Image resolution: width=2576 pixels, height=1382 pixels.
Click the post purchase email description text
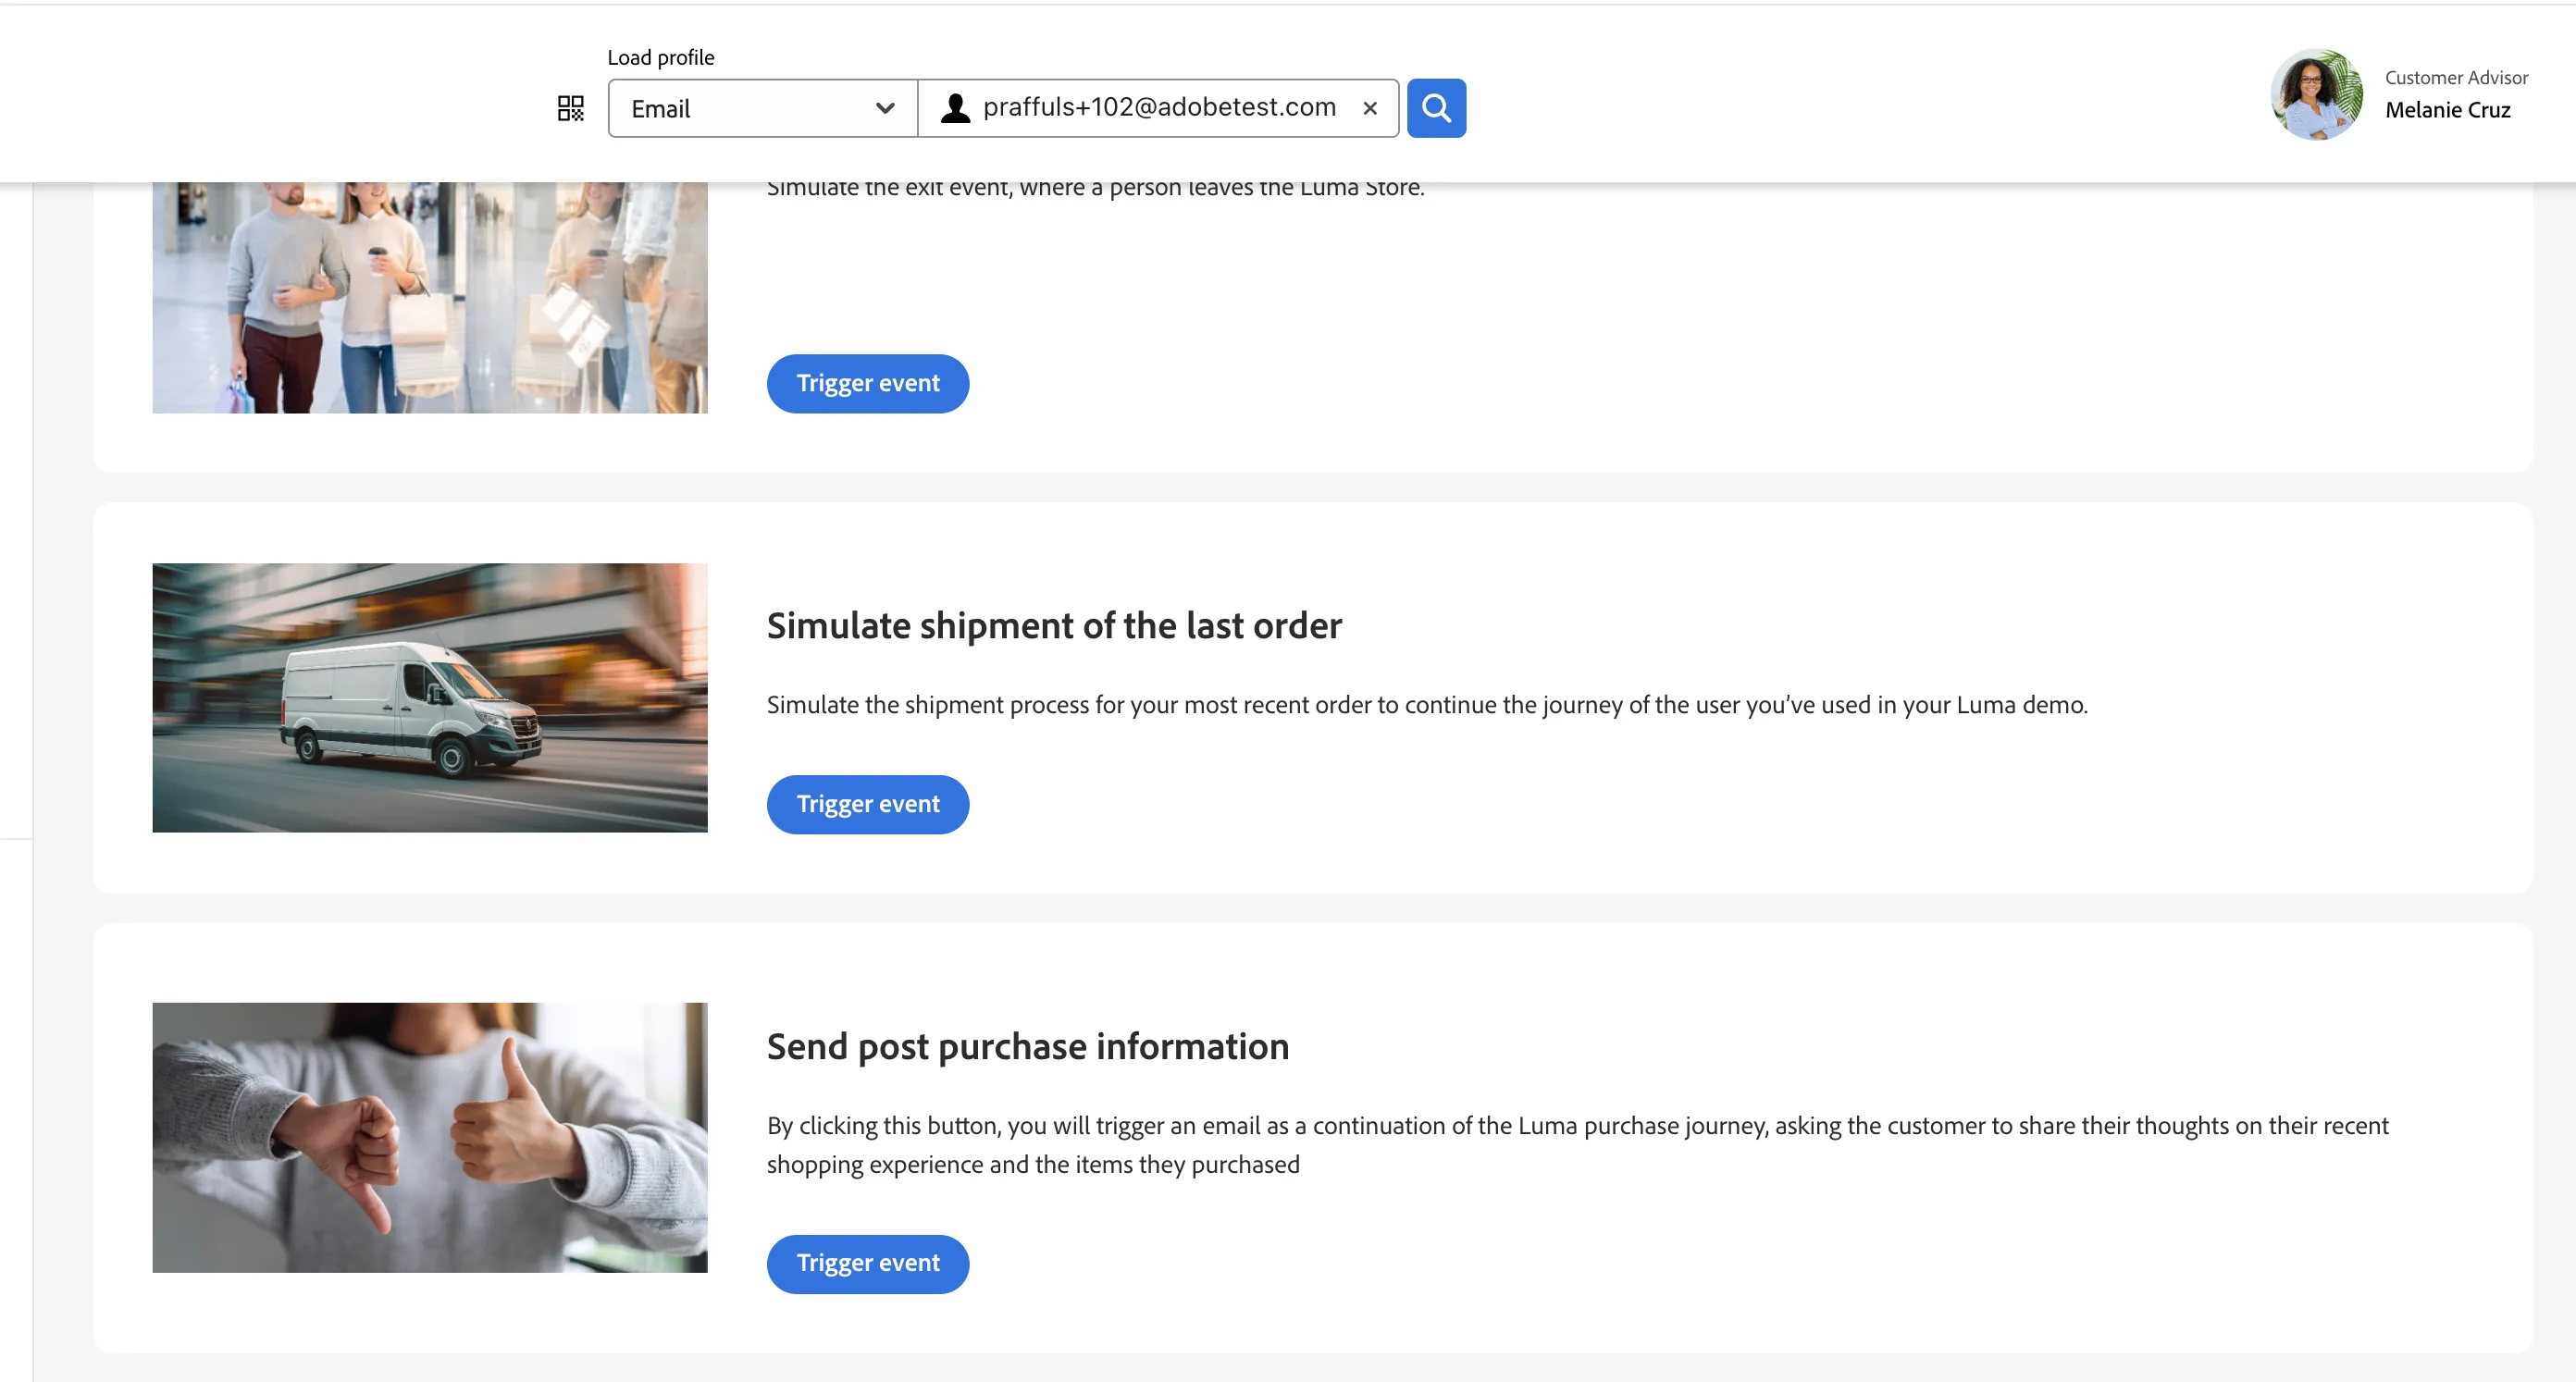[x=1577, y=1145]
